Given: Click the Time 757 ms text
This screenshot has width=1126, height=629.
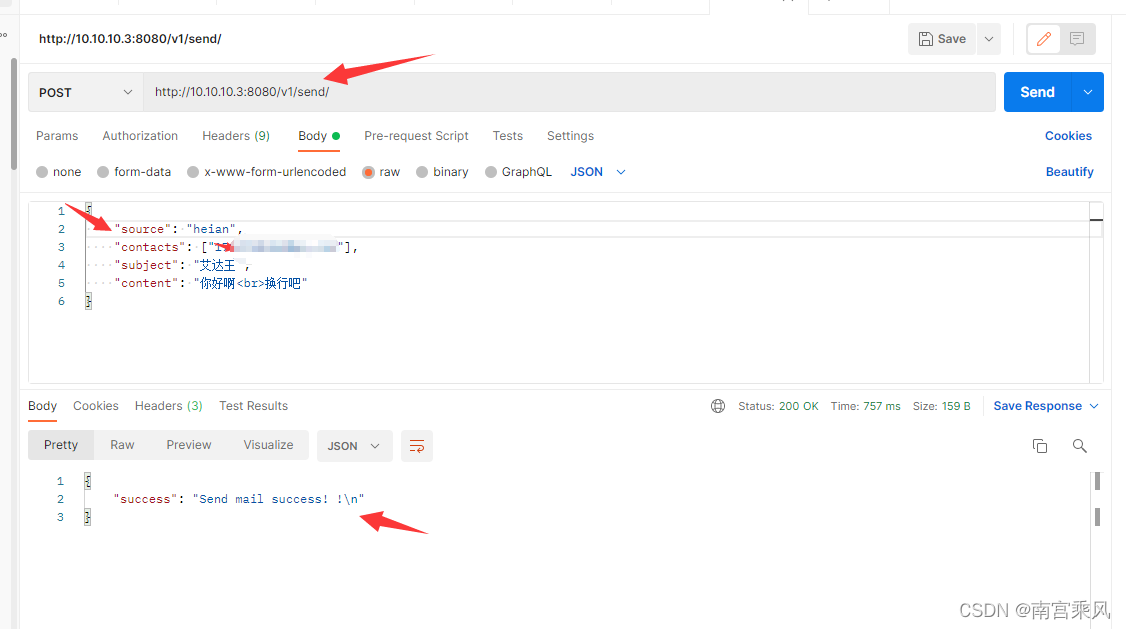Looking at the screenshot, I should tap(865, 406).
